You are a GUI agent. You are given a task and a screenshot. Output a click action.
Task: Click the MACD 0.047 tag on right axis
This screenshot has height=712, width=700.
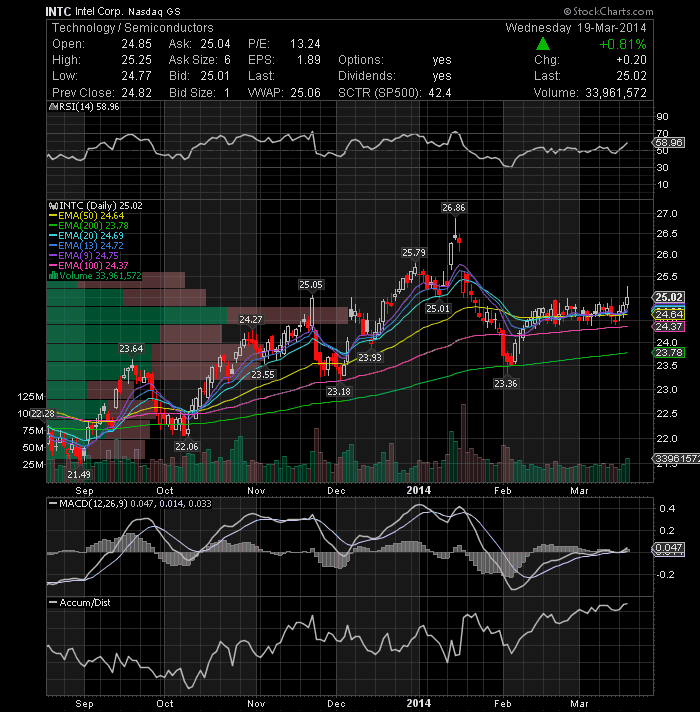[669, 548]
